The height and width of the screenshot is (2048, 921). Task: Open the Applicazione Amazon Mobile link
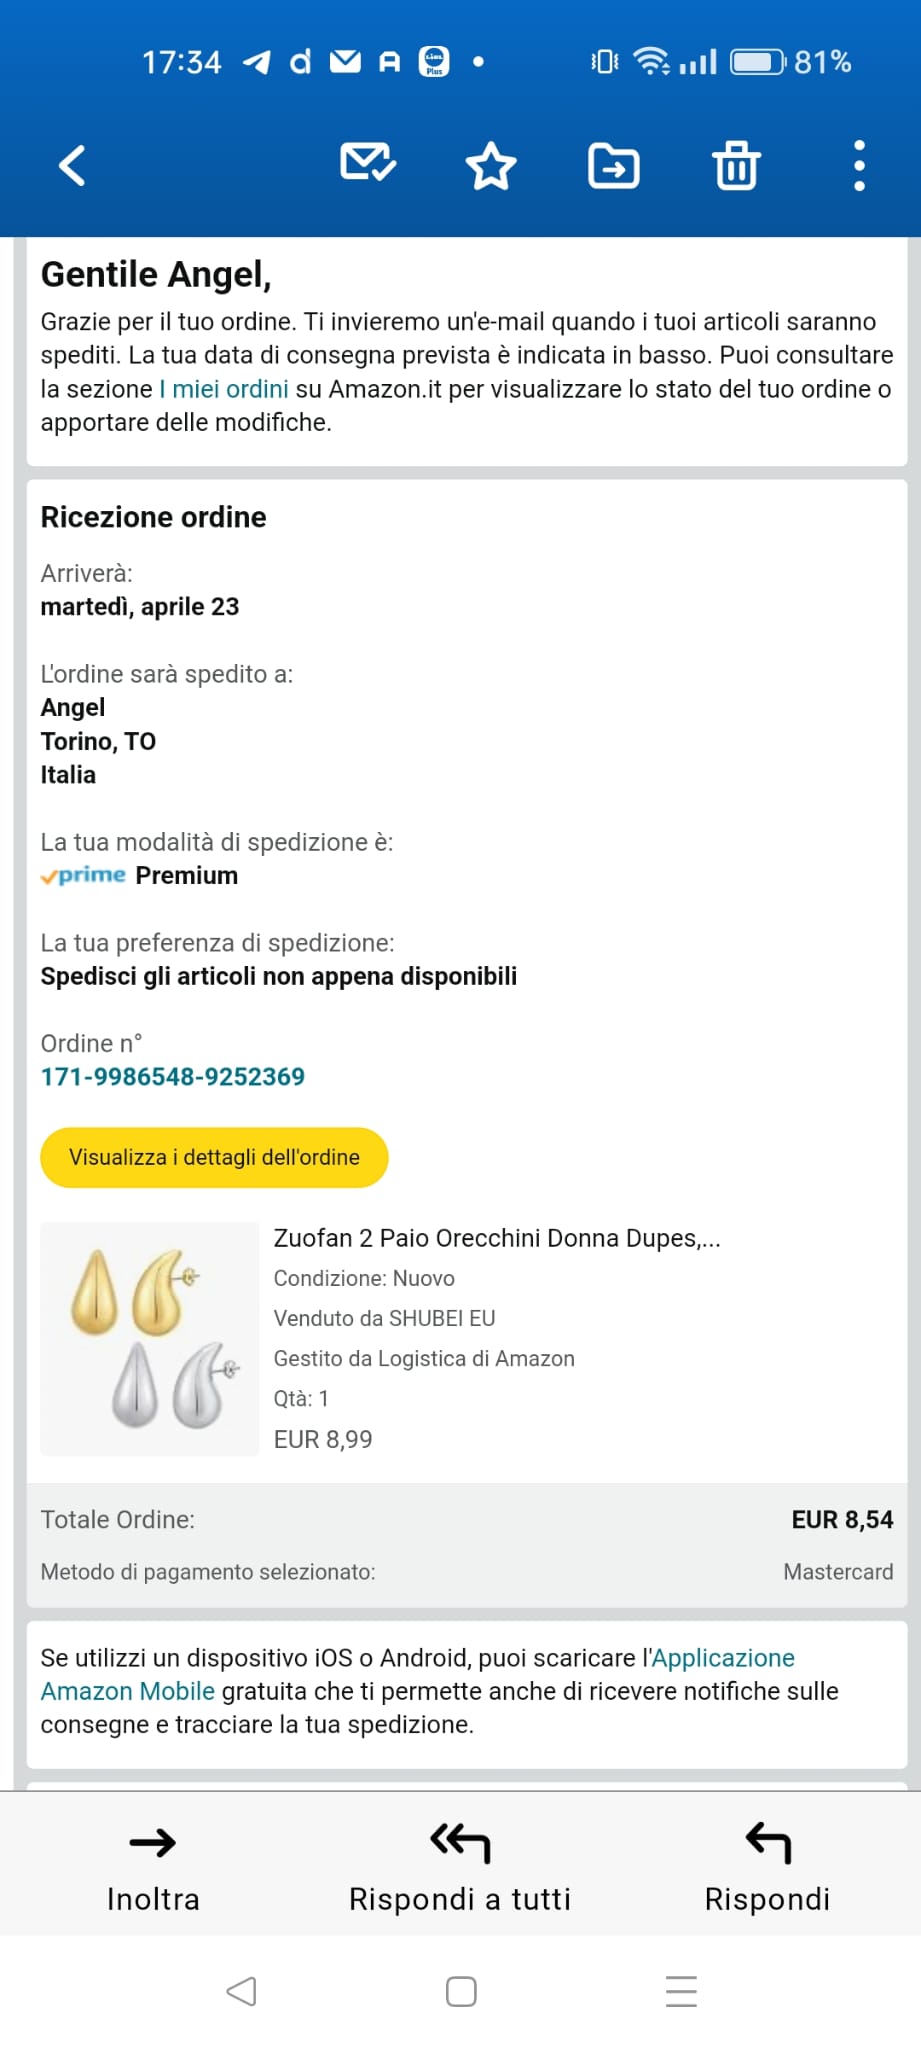[x=722, y=1658]
